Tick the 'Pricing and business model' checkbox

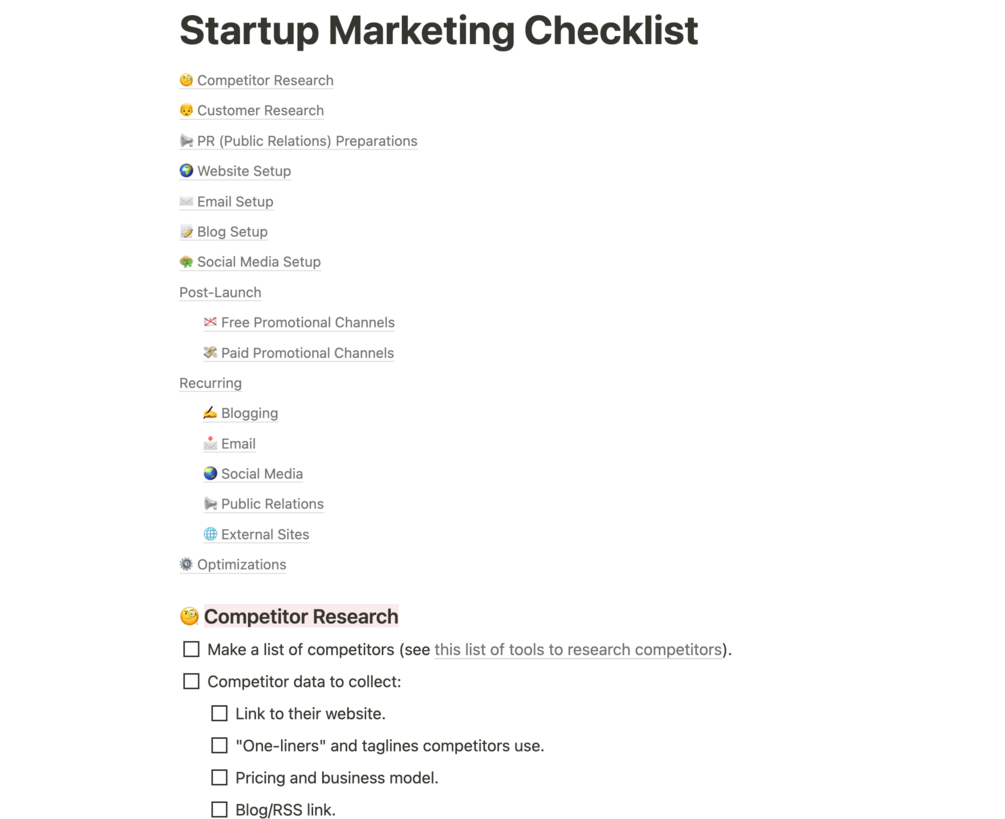[x=219, y=778]
